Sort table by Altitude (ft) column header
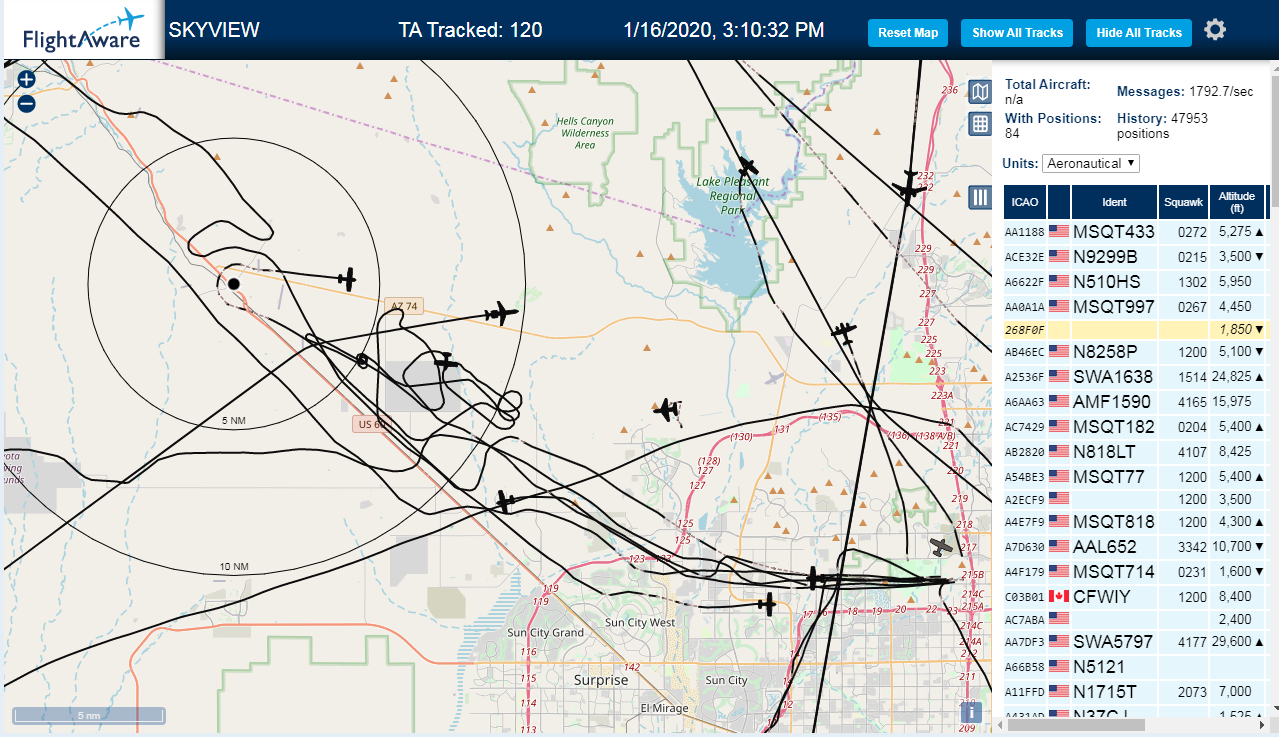 [1237, 202]
